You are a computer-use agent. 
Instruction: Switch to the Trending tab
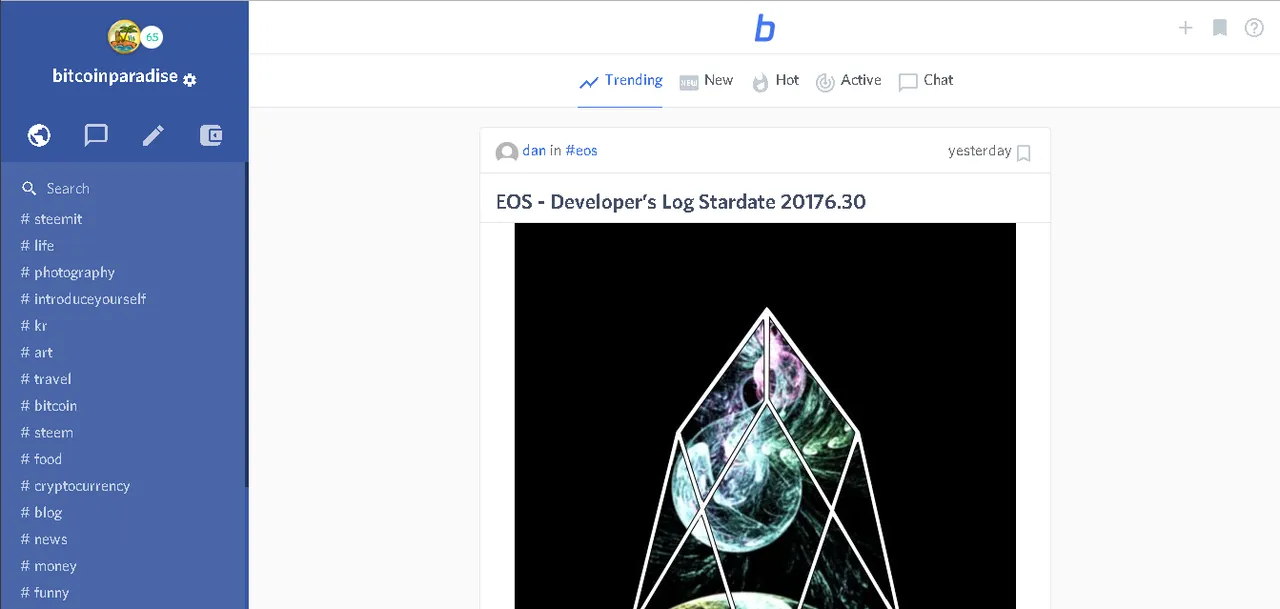tap(620, 80)
